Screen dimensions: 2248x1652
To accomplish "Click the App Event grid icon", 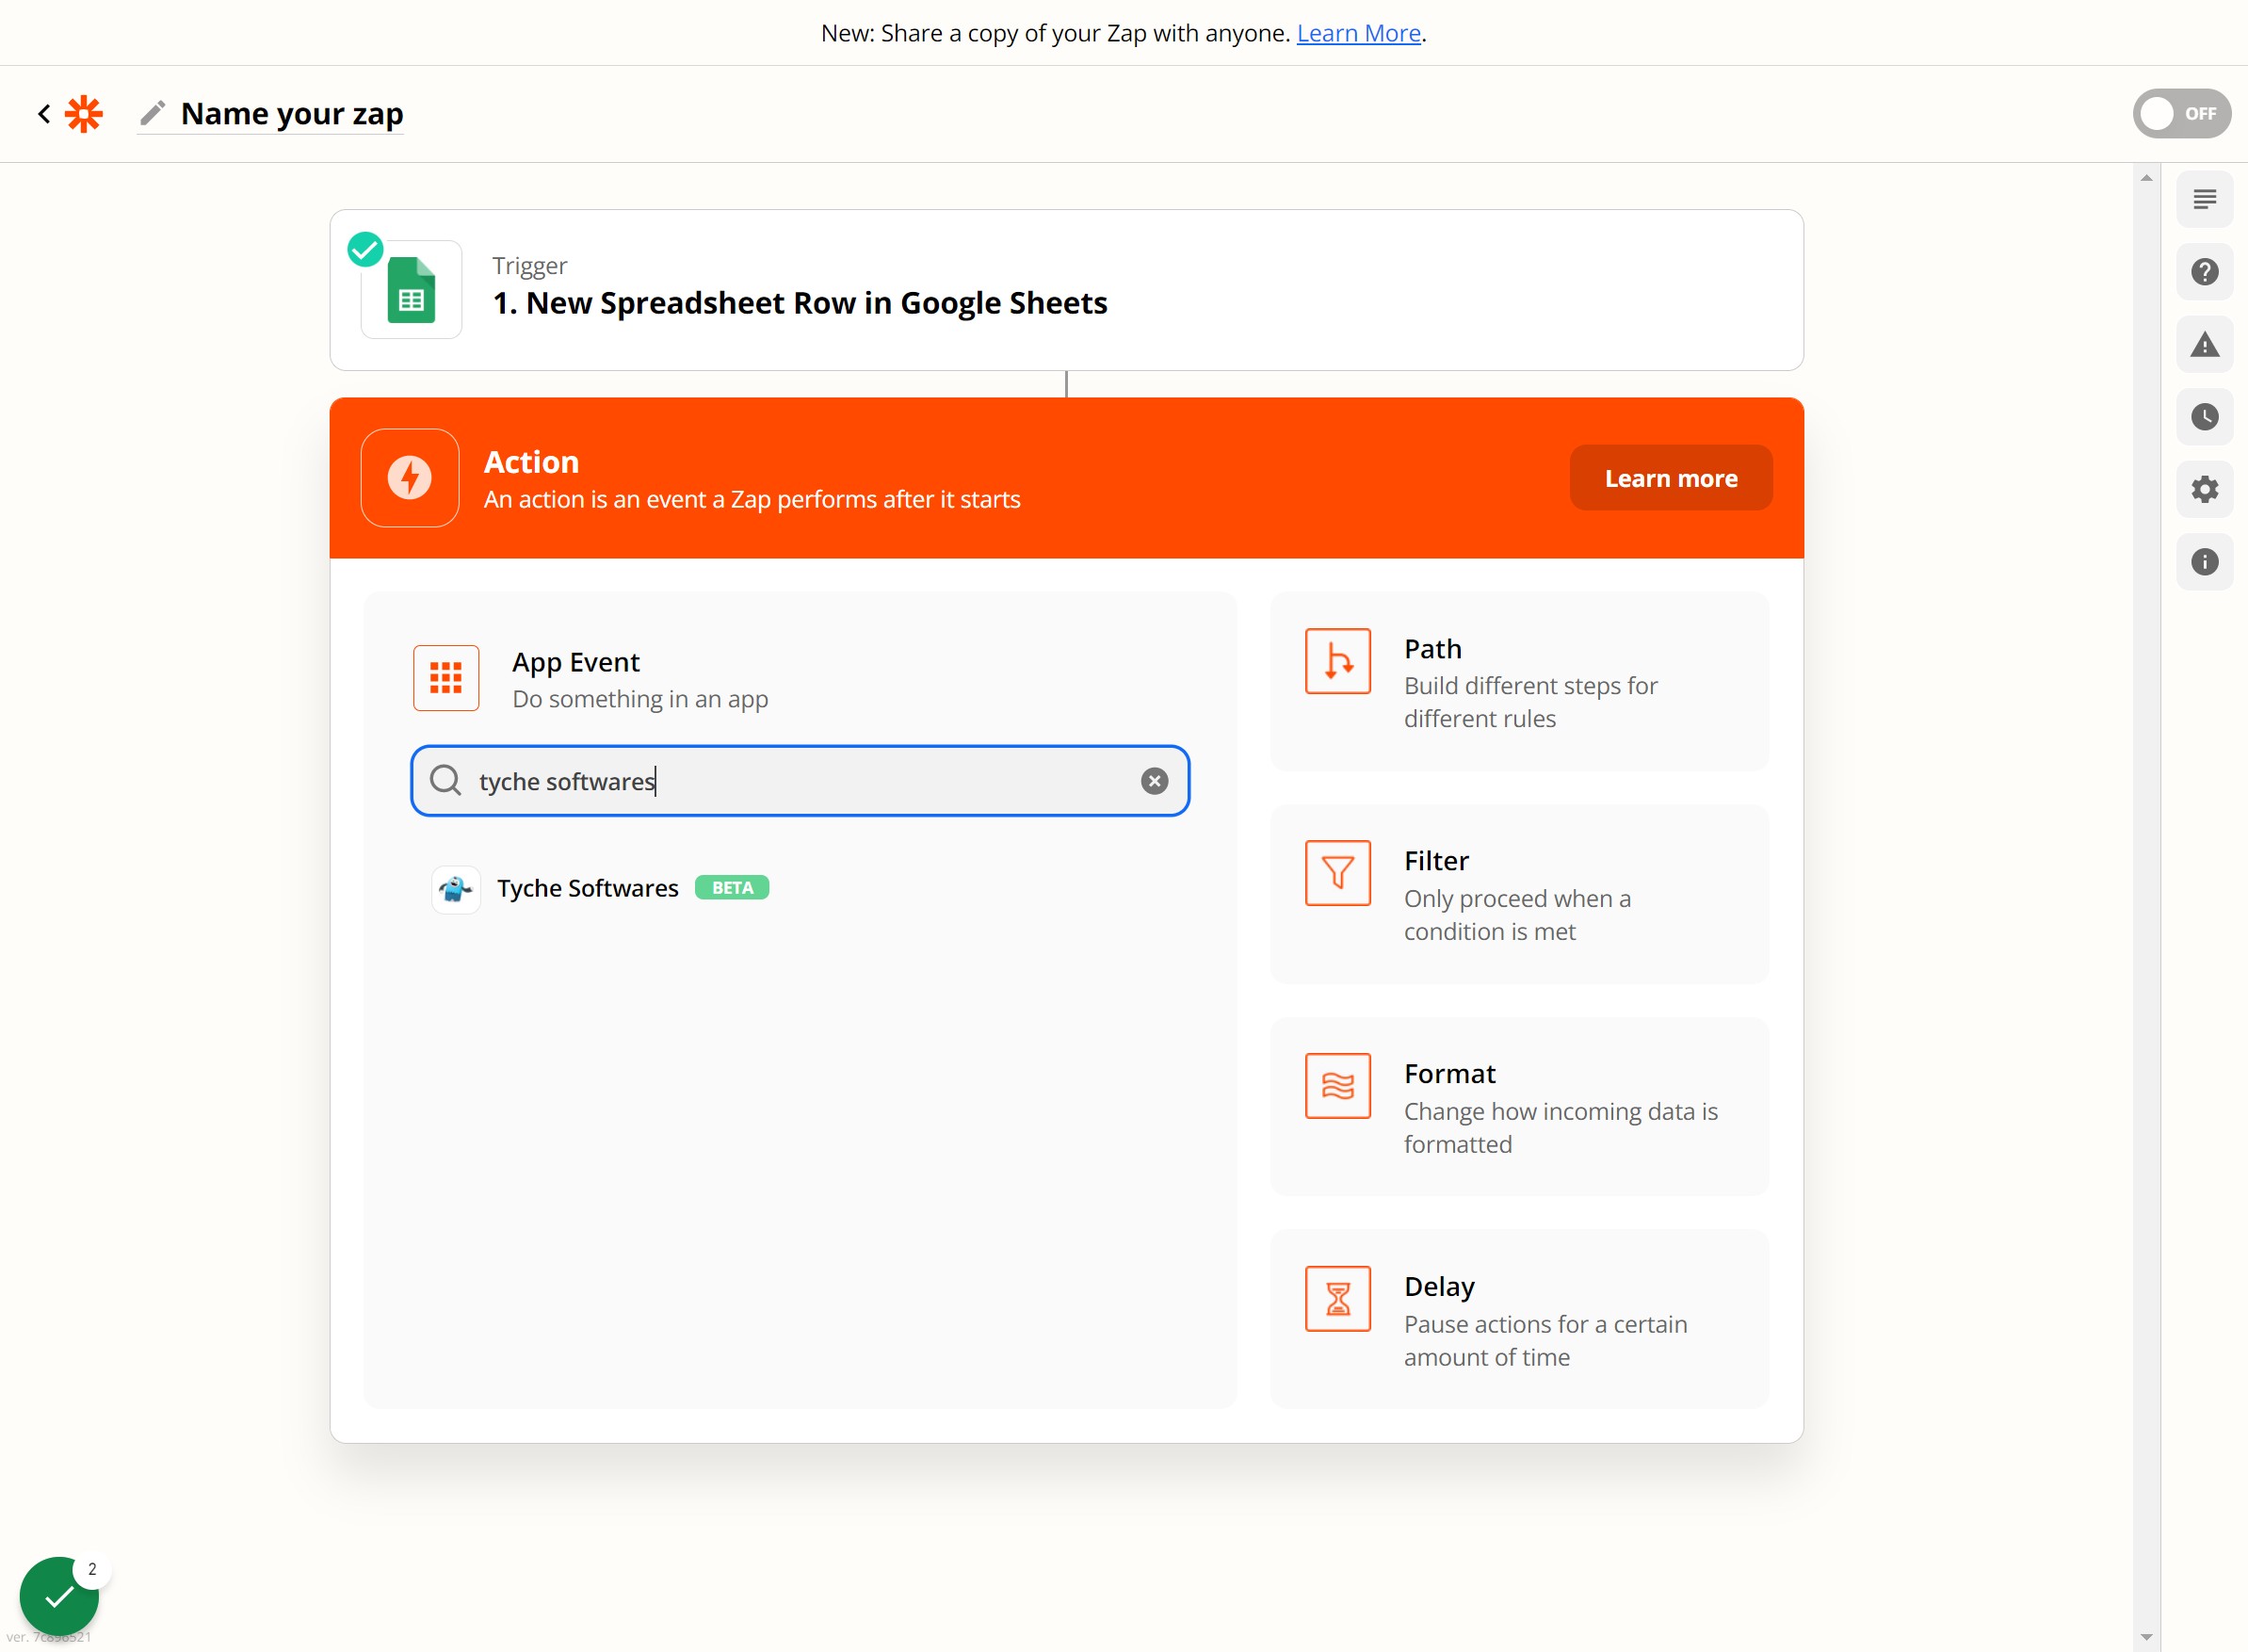I will point(446,678).
